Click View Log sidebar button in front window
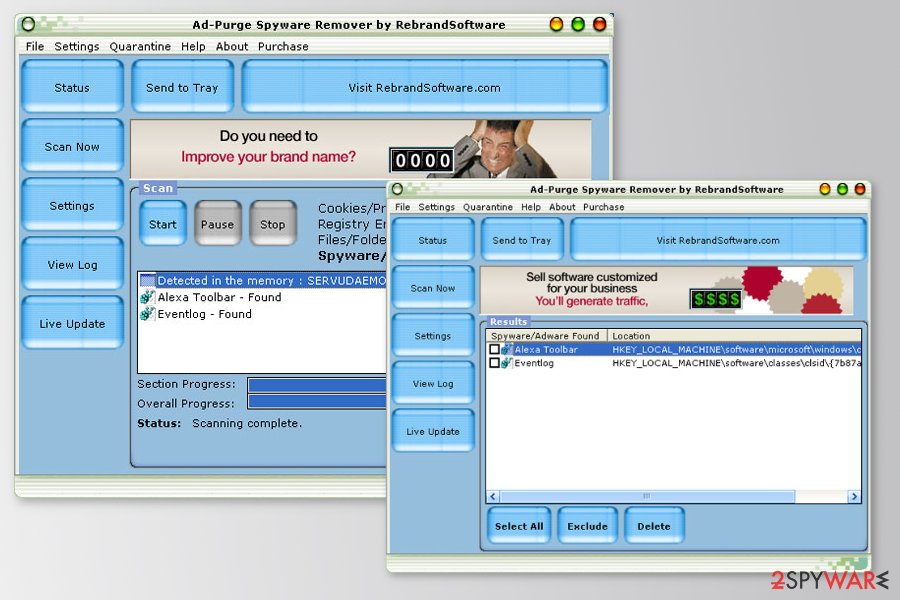Screen dimensions: 900x600 tap(433, 383)
